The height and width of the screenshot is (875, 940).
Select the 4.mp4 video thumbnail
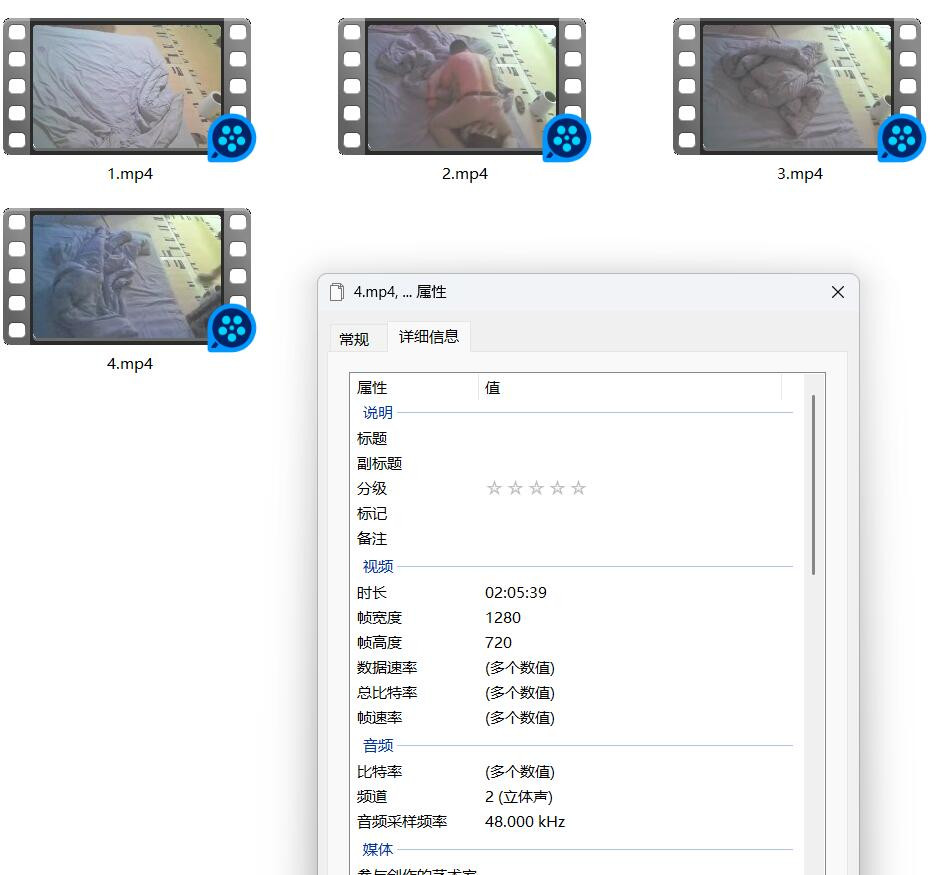click(x=126, y=277)
